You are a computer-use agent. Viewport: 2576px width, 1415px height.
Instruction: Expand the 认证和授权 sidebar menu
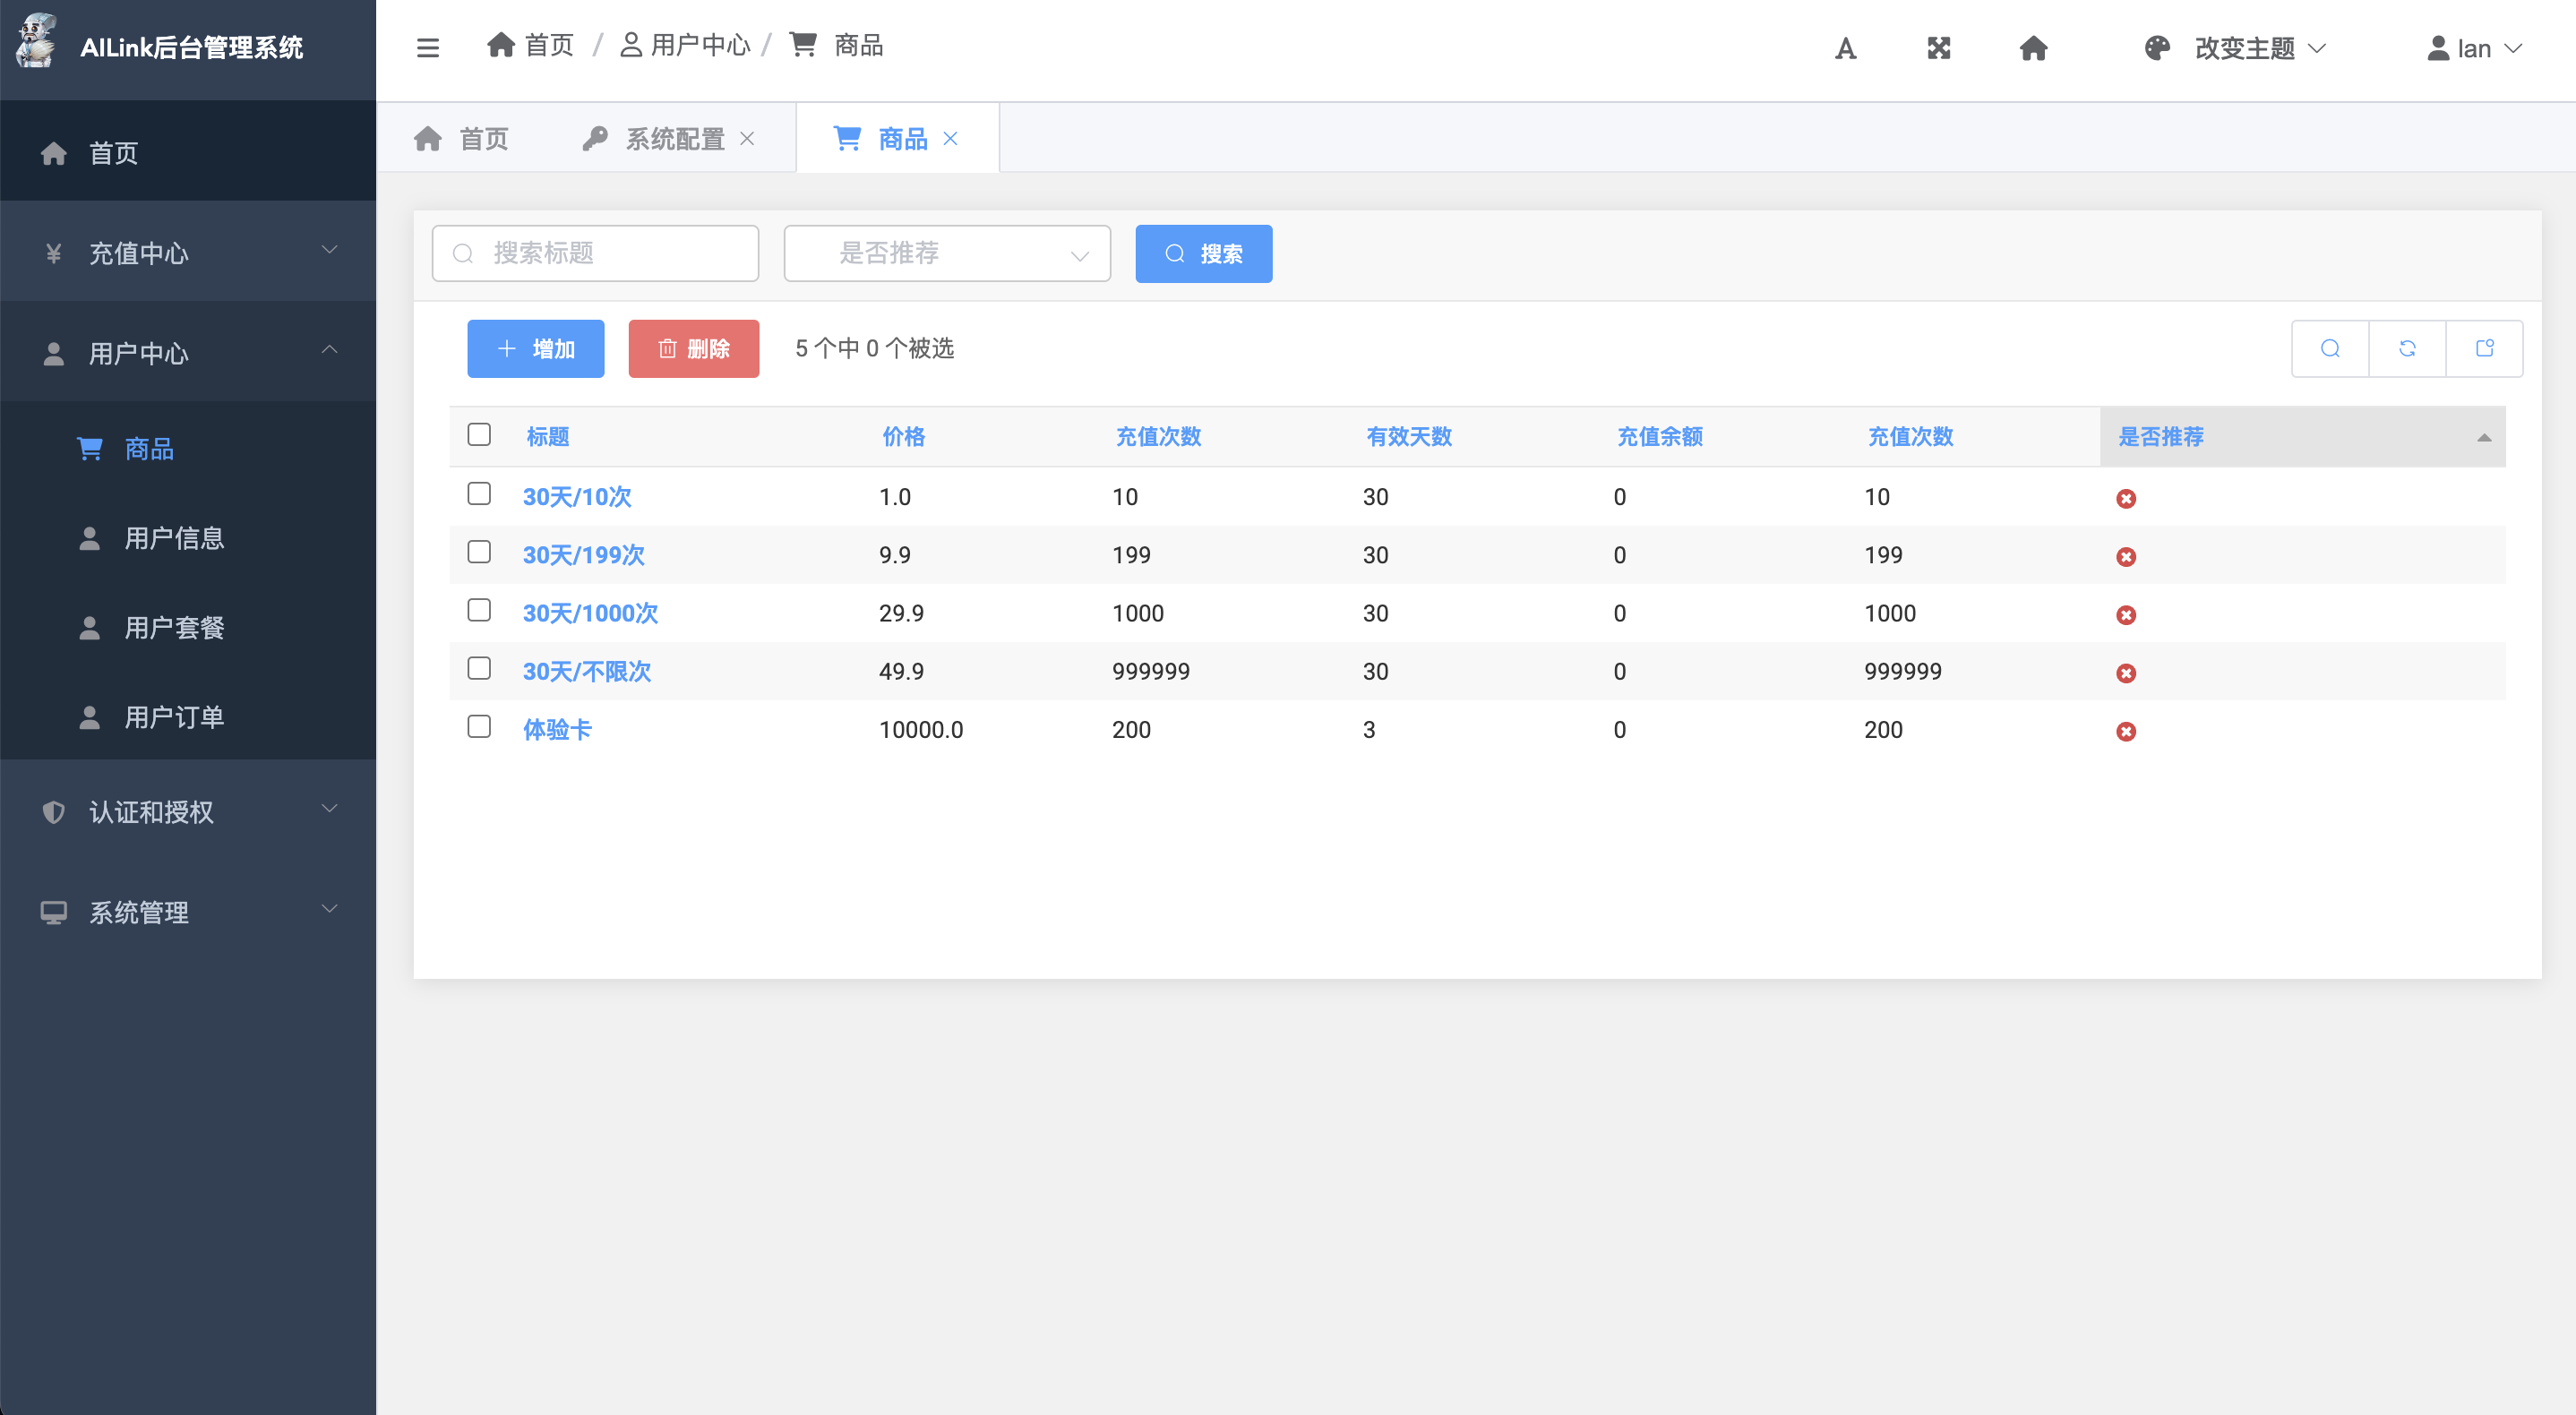(188, 811)
